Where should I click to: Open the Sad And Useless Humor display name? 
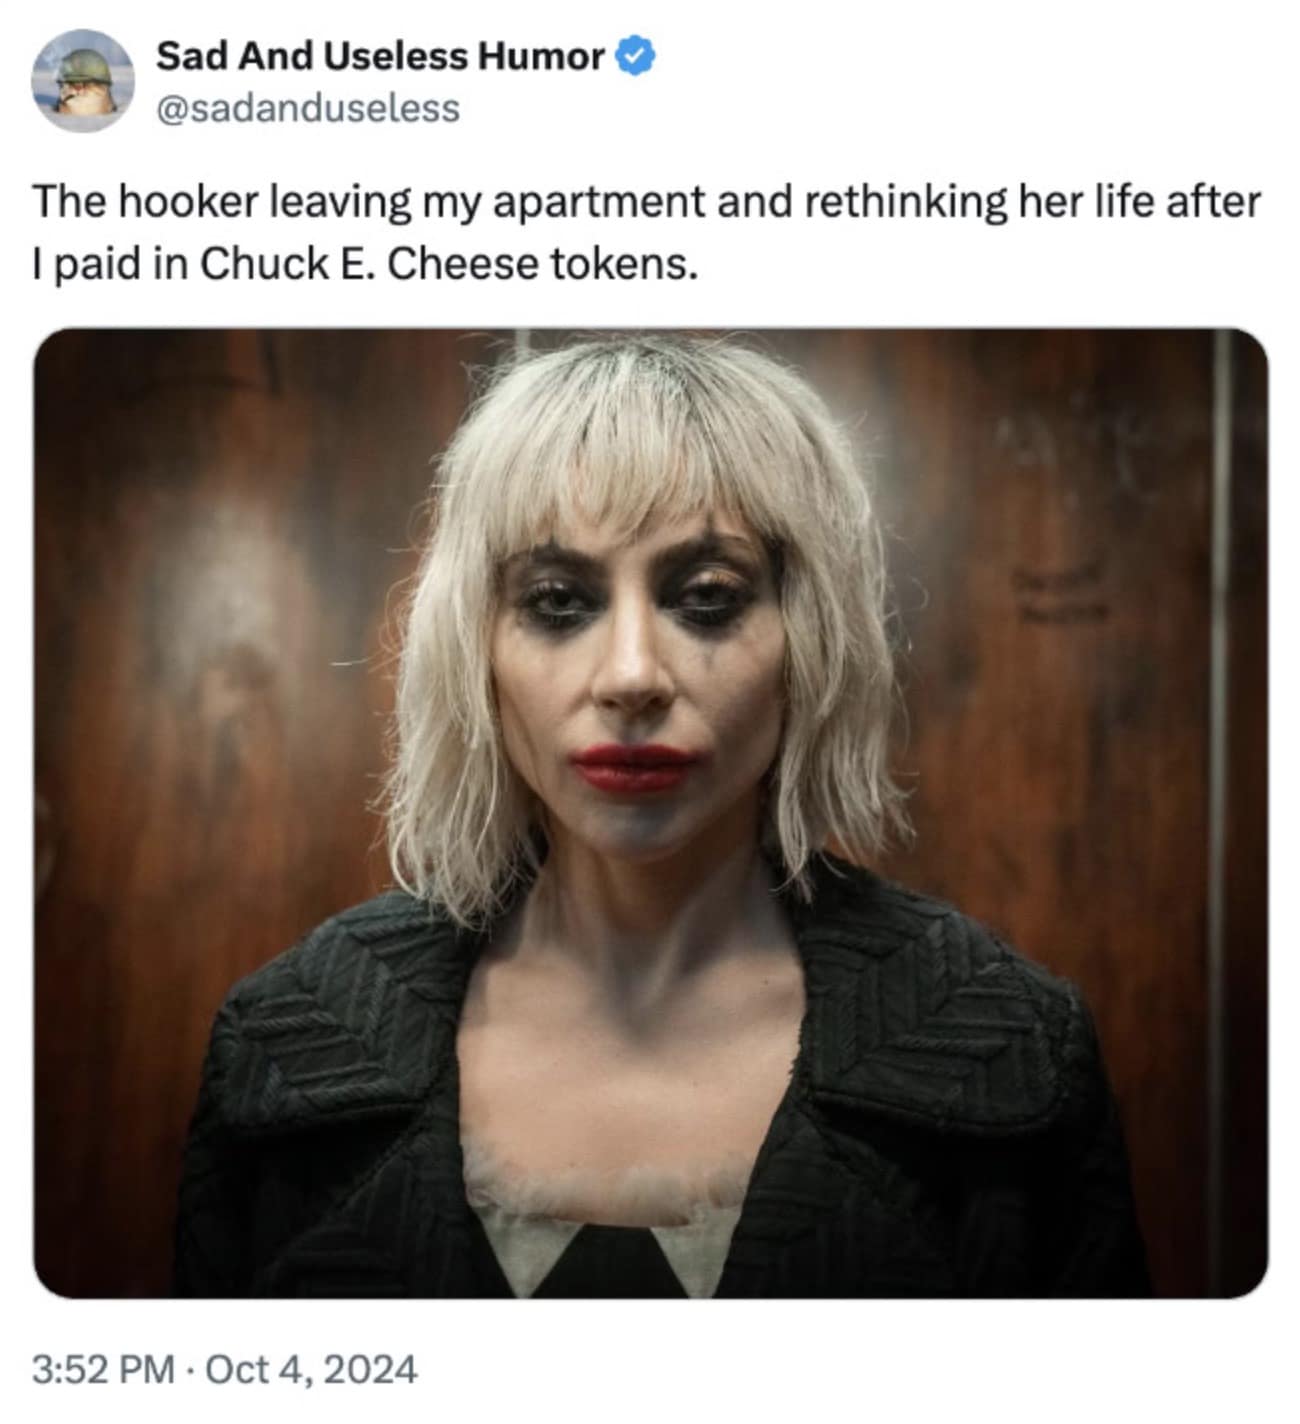(x=380, y=56)
